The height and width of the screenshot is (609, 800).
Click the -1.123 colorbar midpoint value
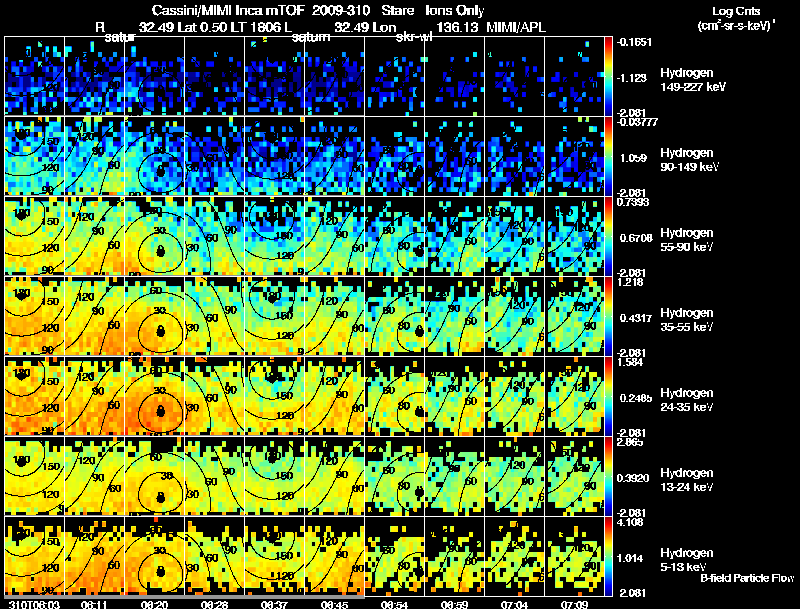(632, 78)
